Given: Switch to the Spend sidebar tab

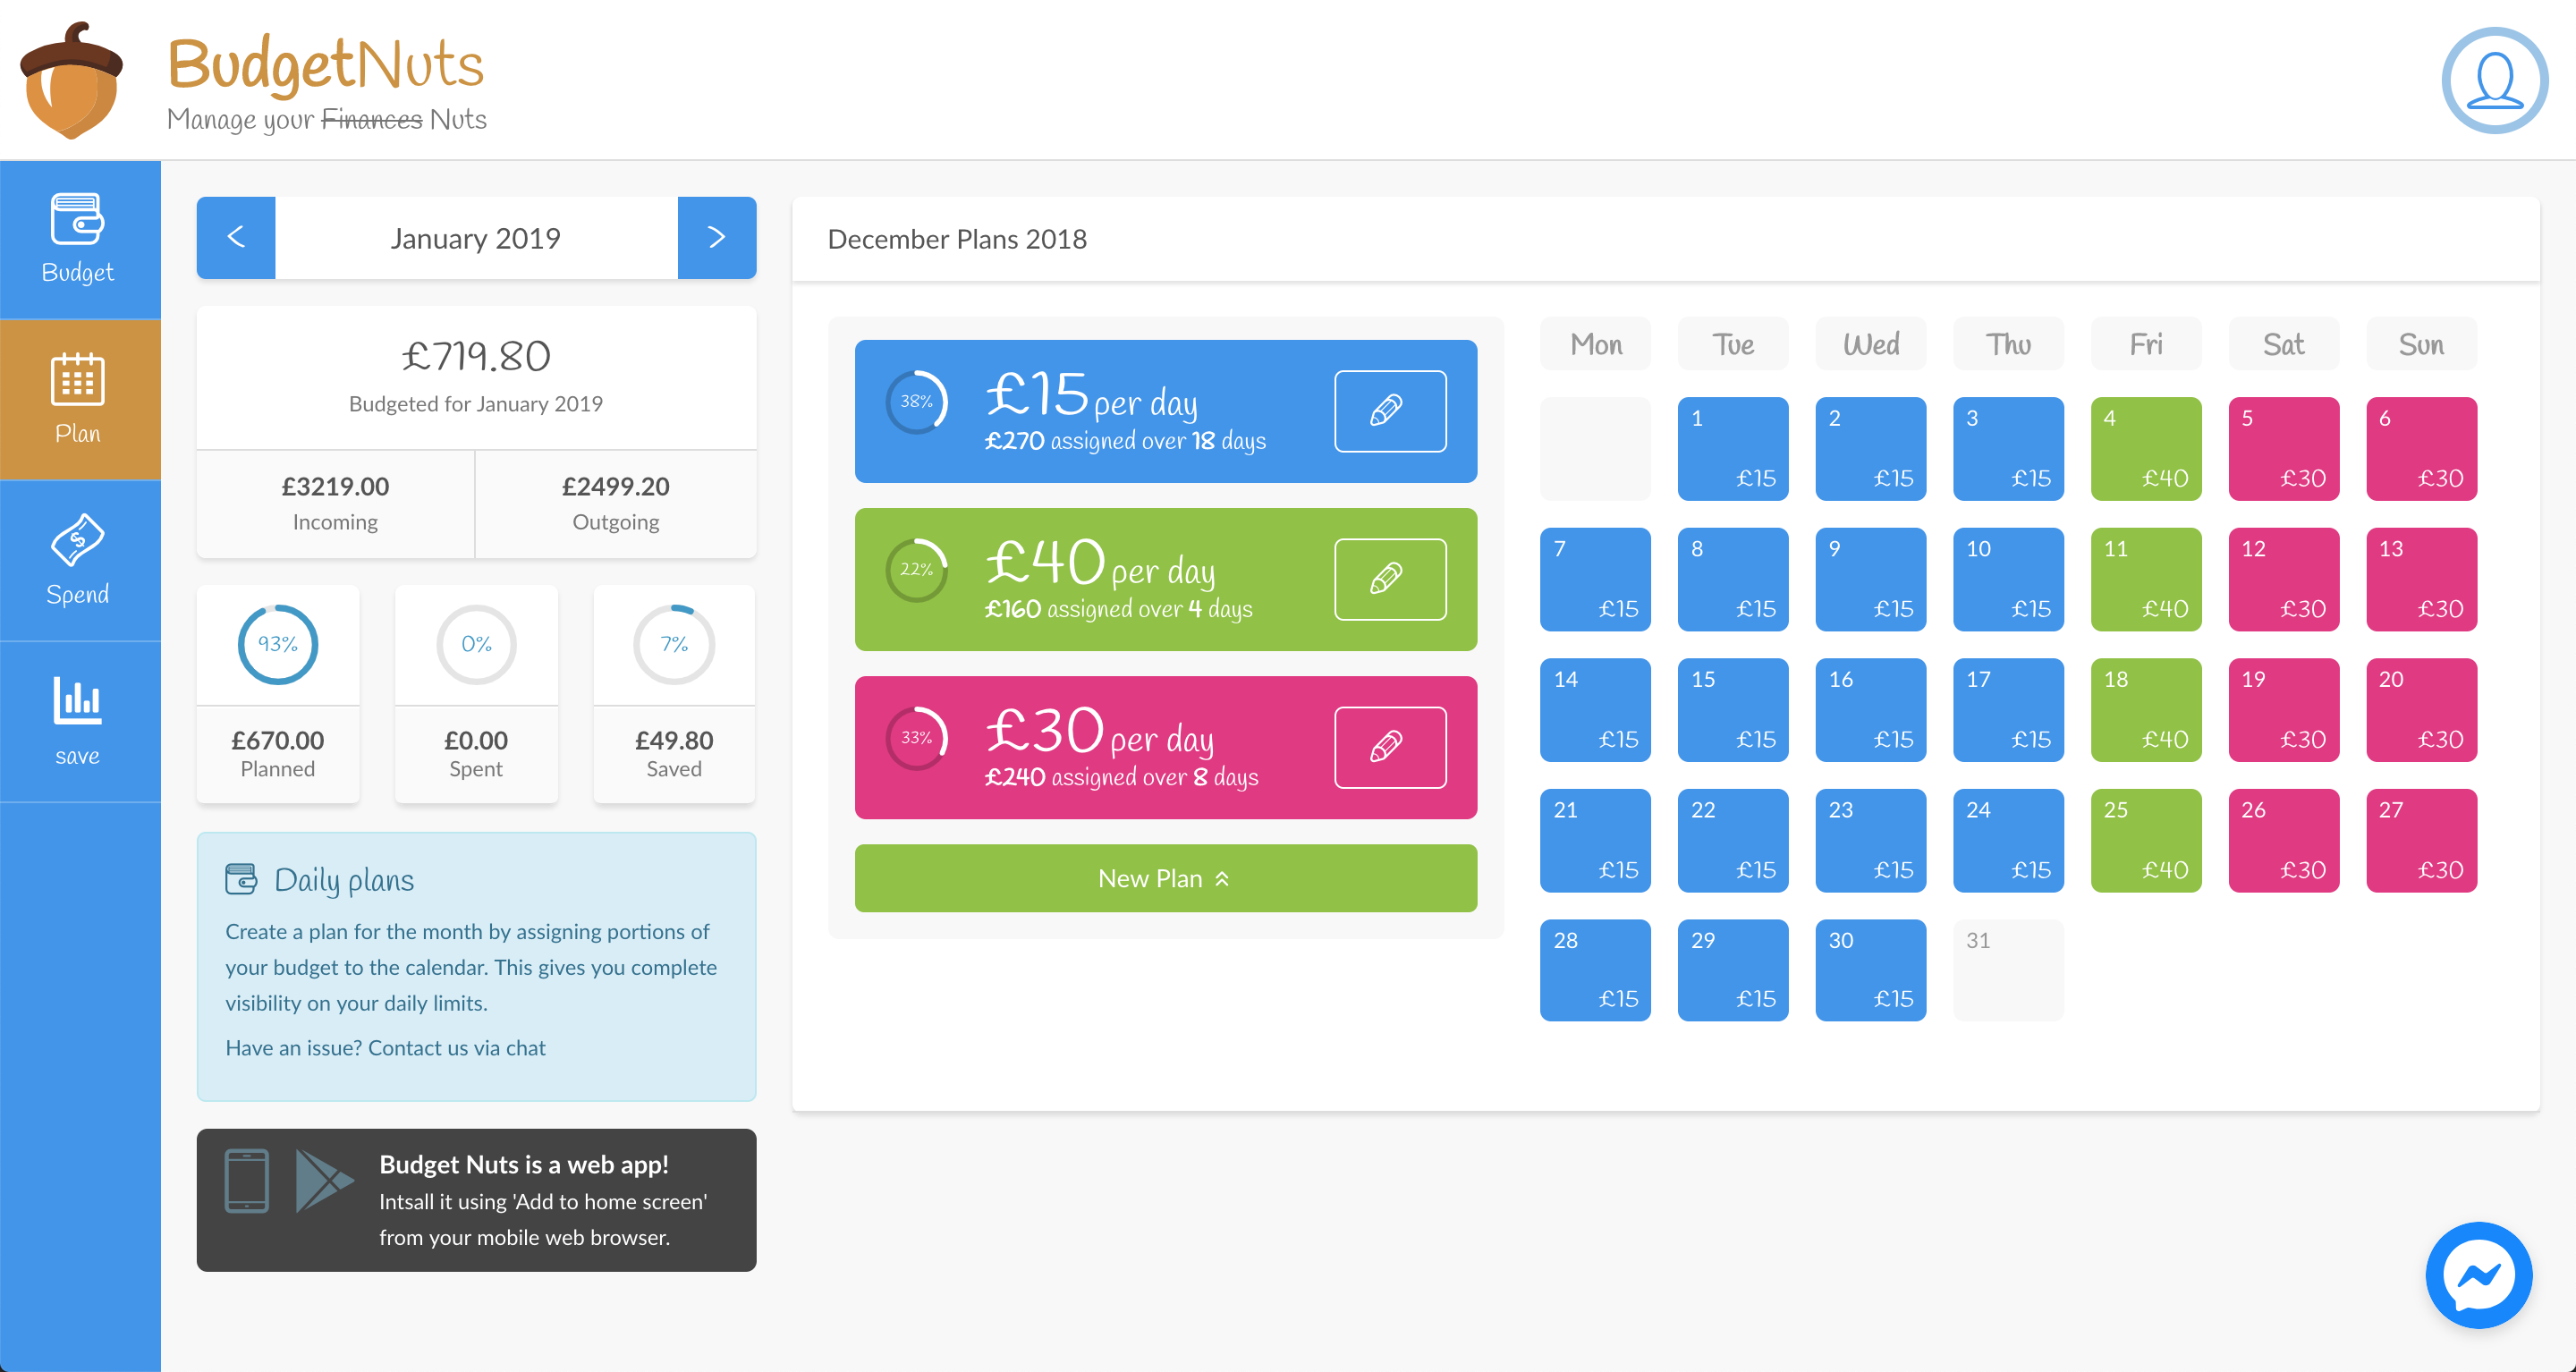Looking at the screenshot, I should click(79, 561).
